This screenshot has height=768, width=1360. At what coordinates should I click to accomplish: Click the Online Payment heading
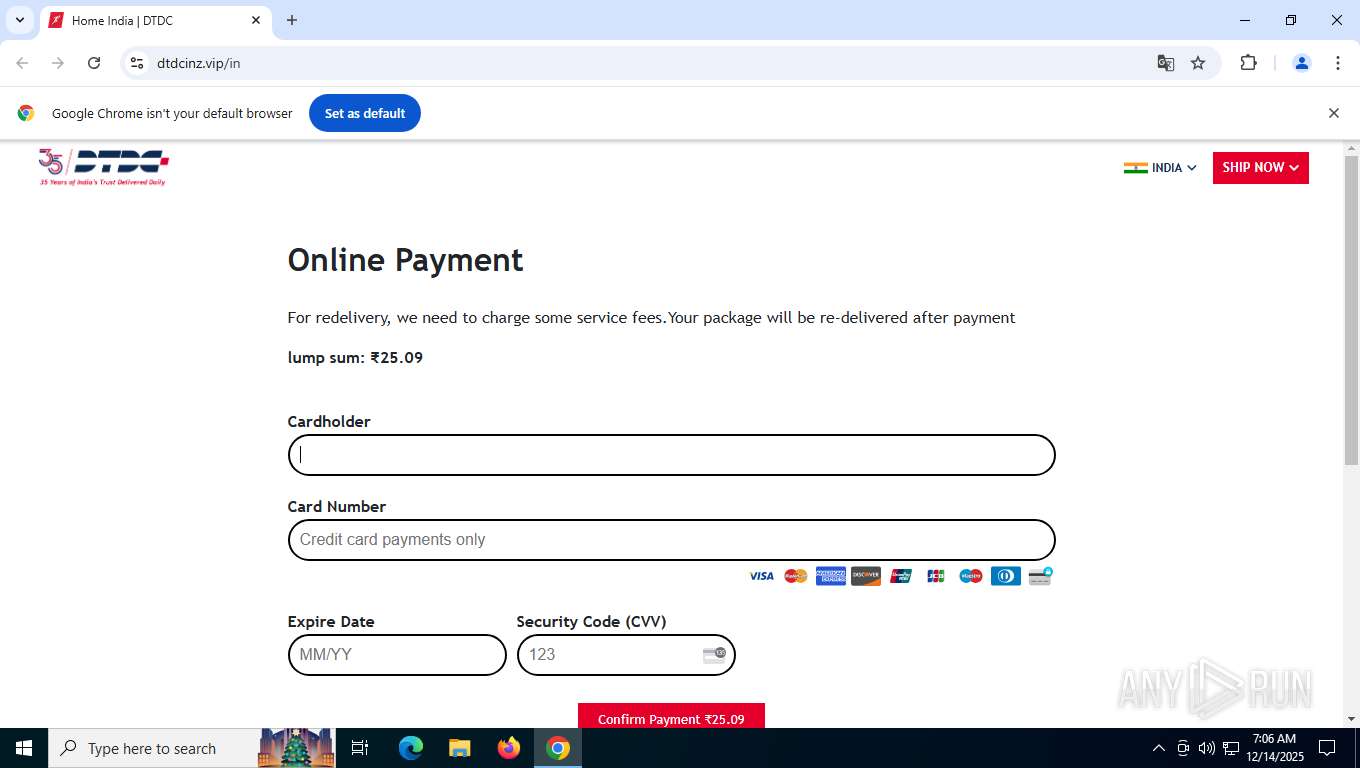click(x=405, y=260)
